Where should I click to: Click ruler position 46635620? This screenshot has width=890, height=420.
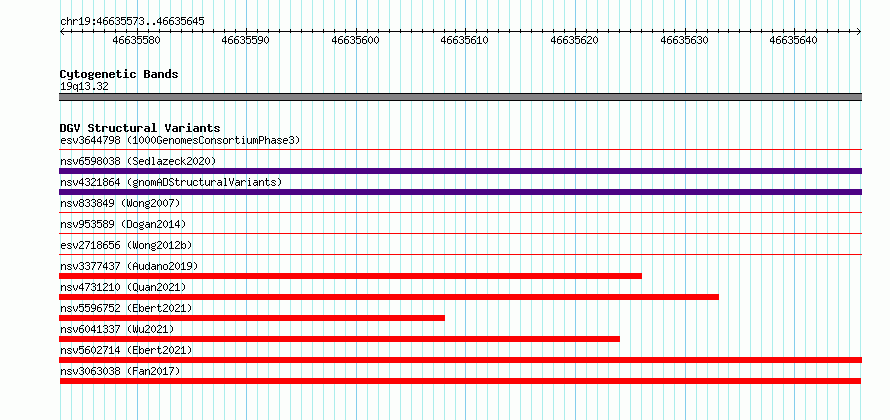[x=576, y=40]
